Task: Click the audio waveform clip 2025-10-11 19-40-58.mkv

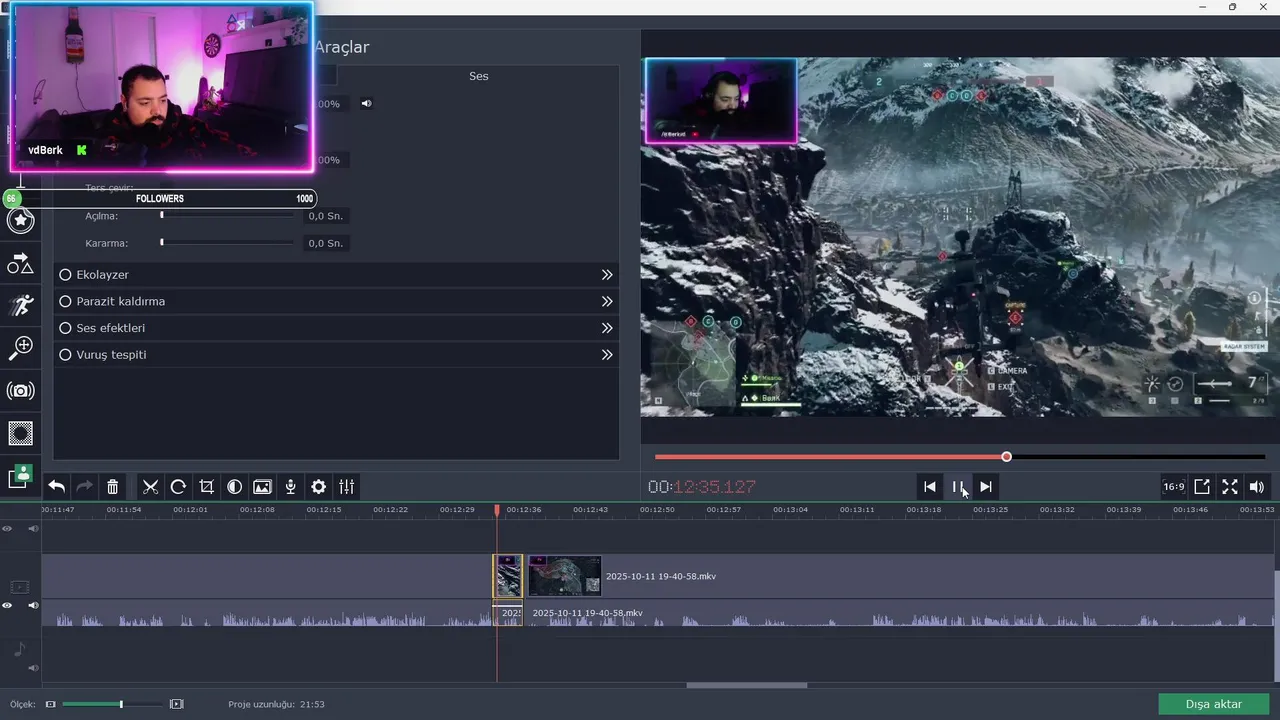Action: 587,613
